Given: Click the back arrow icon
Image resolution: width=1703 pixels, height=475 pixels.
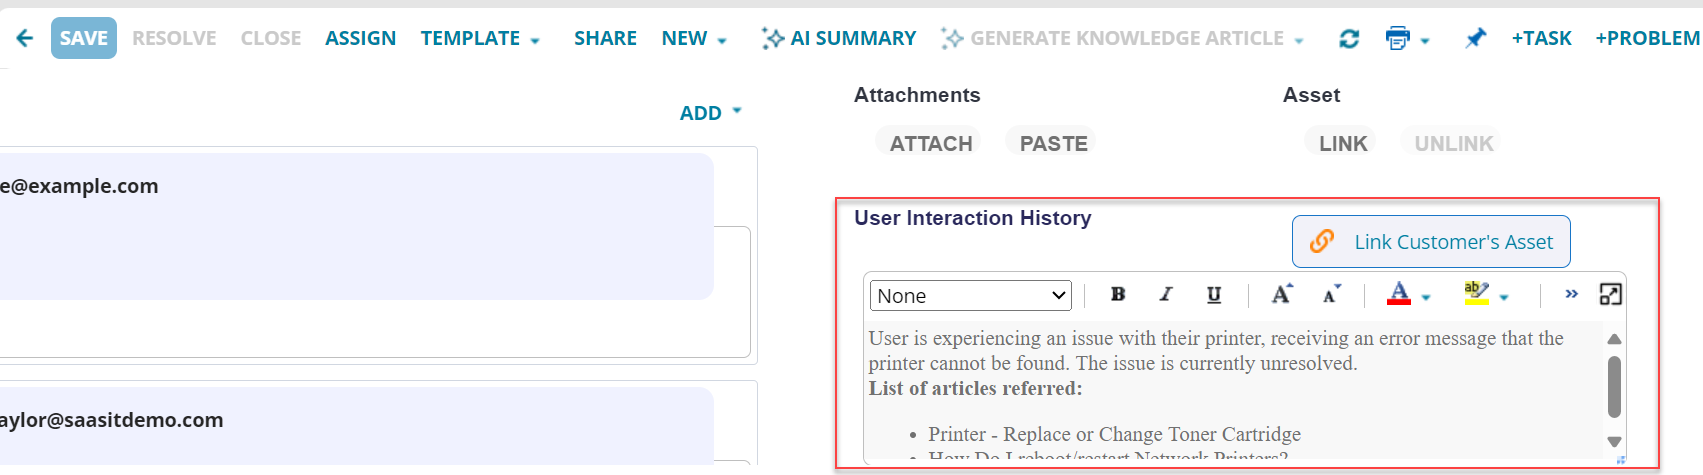Looking at the screenshot, I should [x=25, y=38].
